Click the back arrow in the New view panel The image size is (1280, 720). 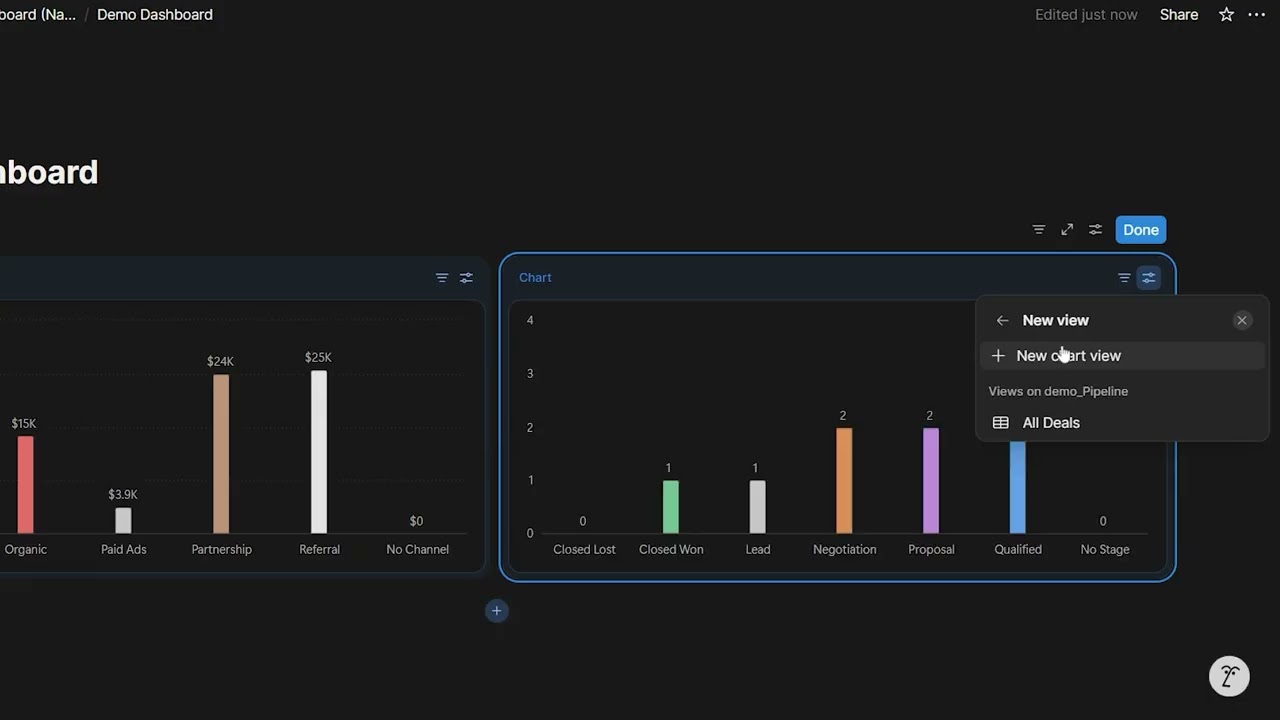(1002, 320)
